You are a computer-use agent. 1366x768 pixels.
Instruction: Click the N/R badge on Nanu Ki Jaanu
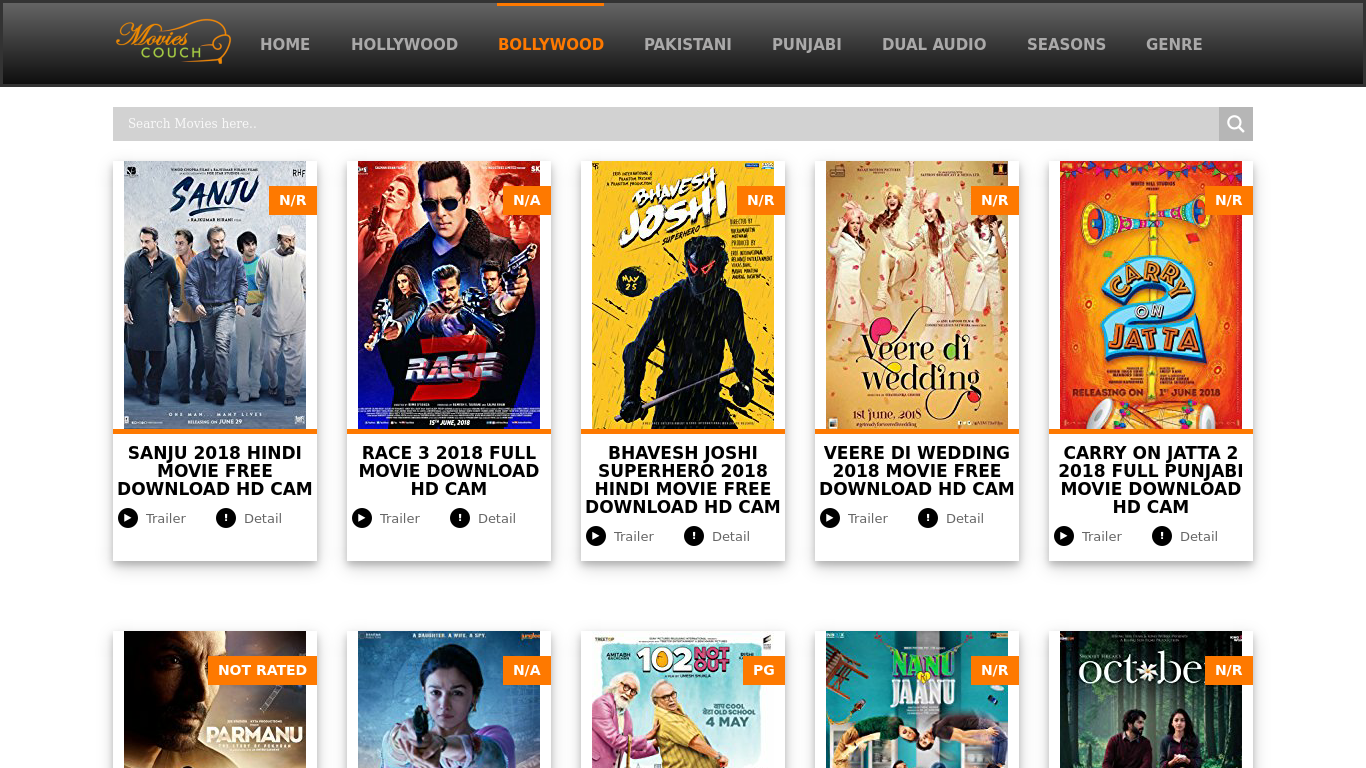[995, 670]
